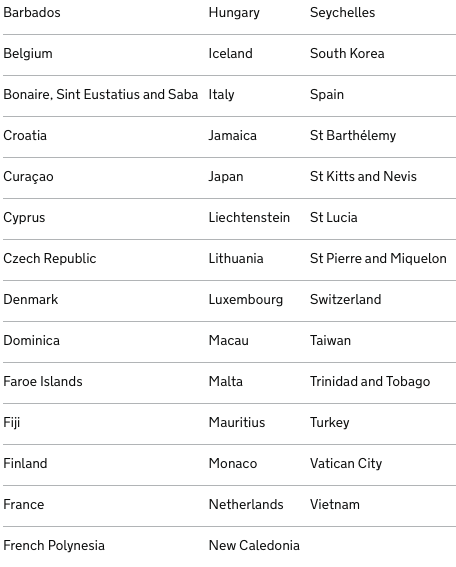
Task: Click the Luxembourg cell
Action: coord(246,300)
